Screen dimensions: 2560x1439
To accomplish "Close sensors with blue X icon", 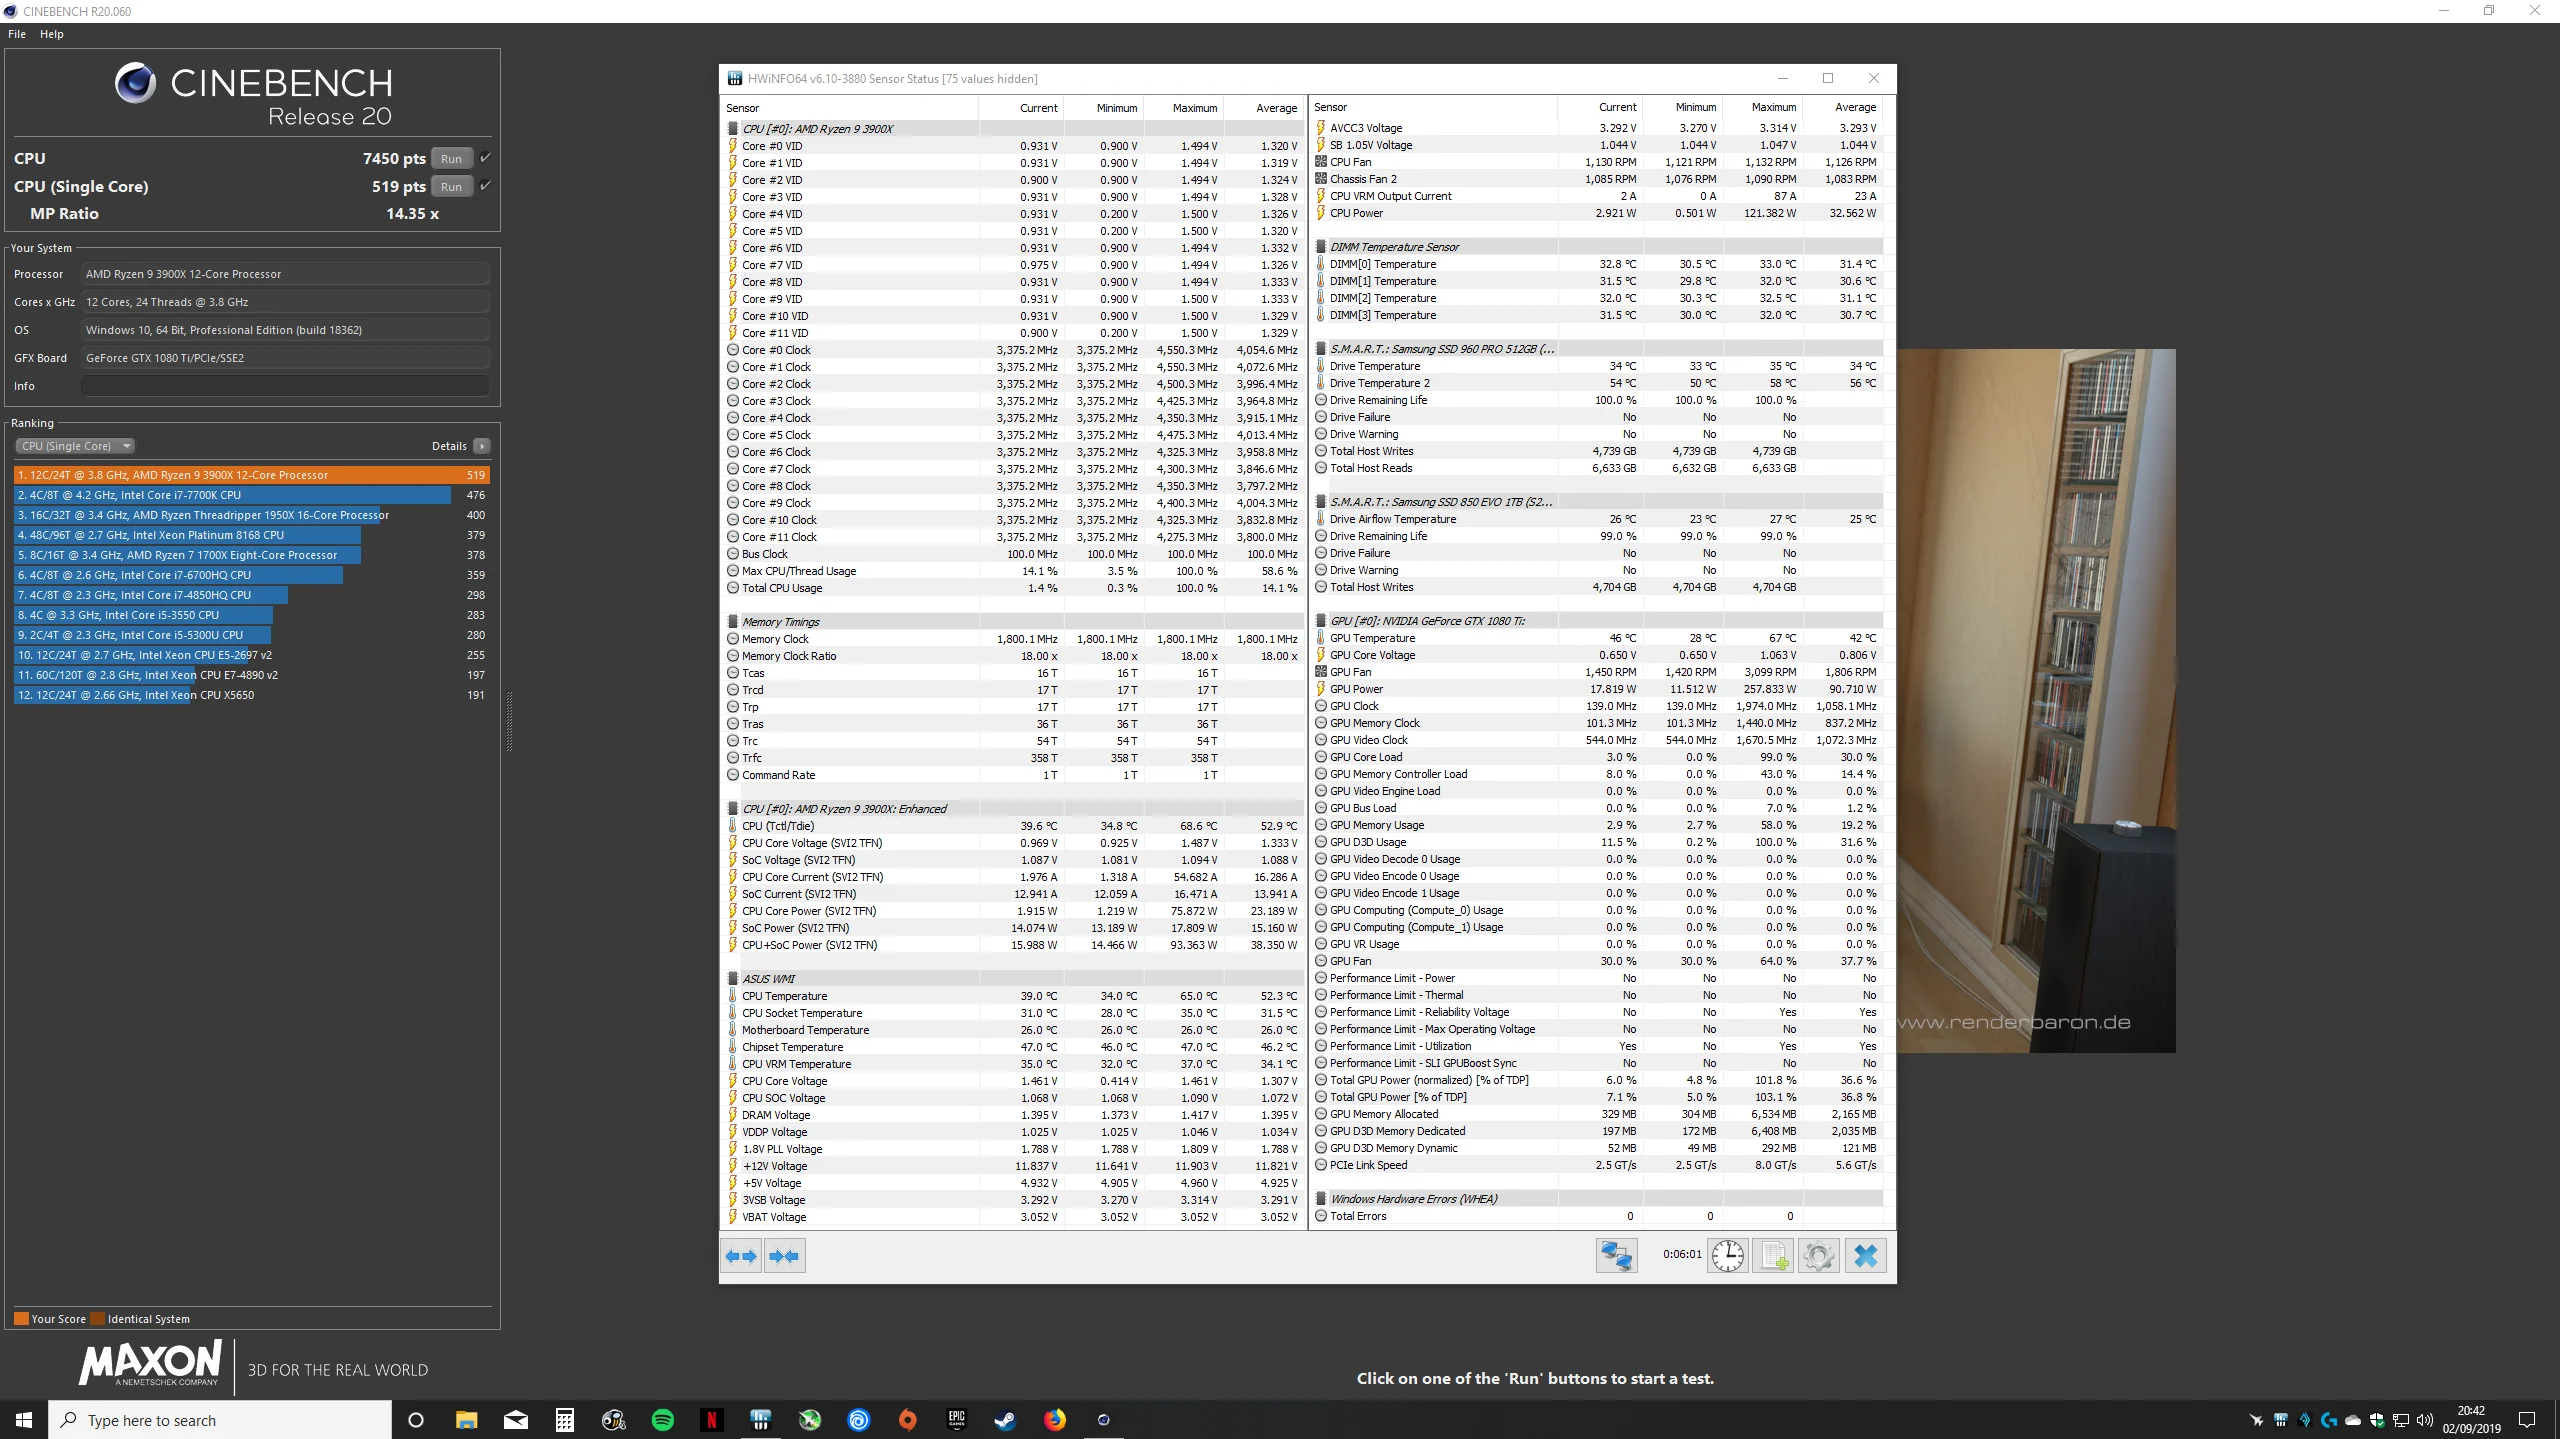I will [x=1865, y=1256].
